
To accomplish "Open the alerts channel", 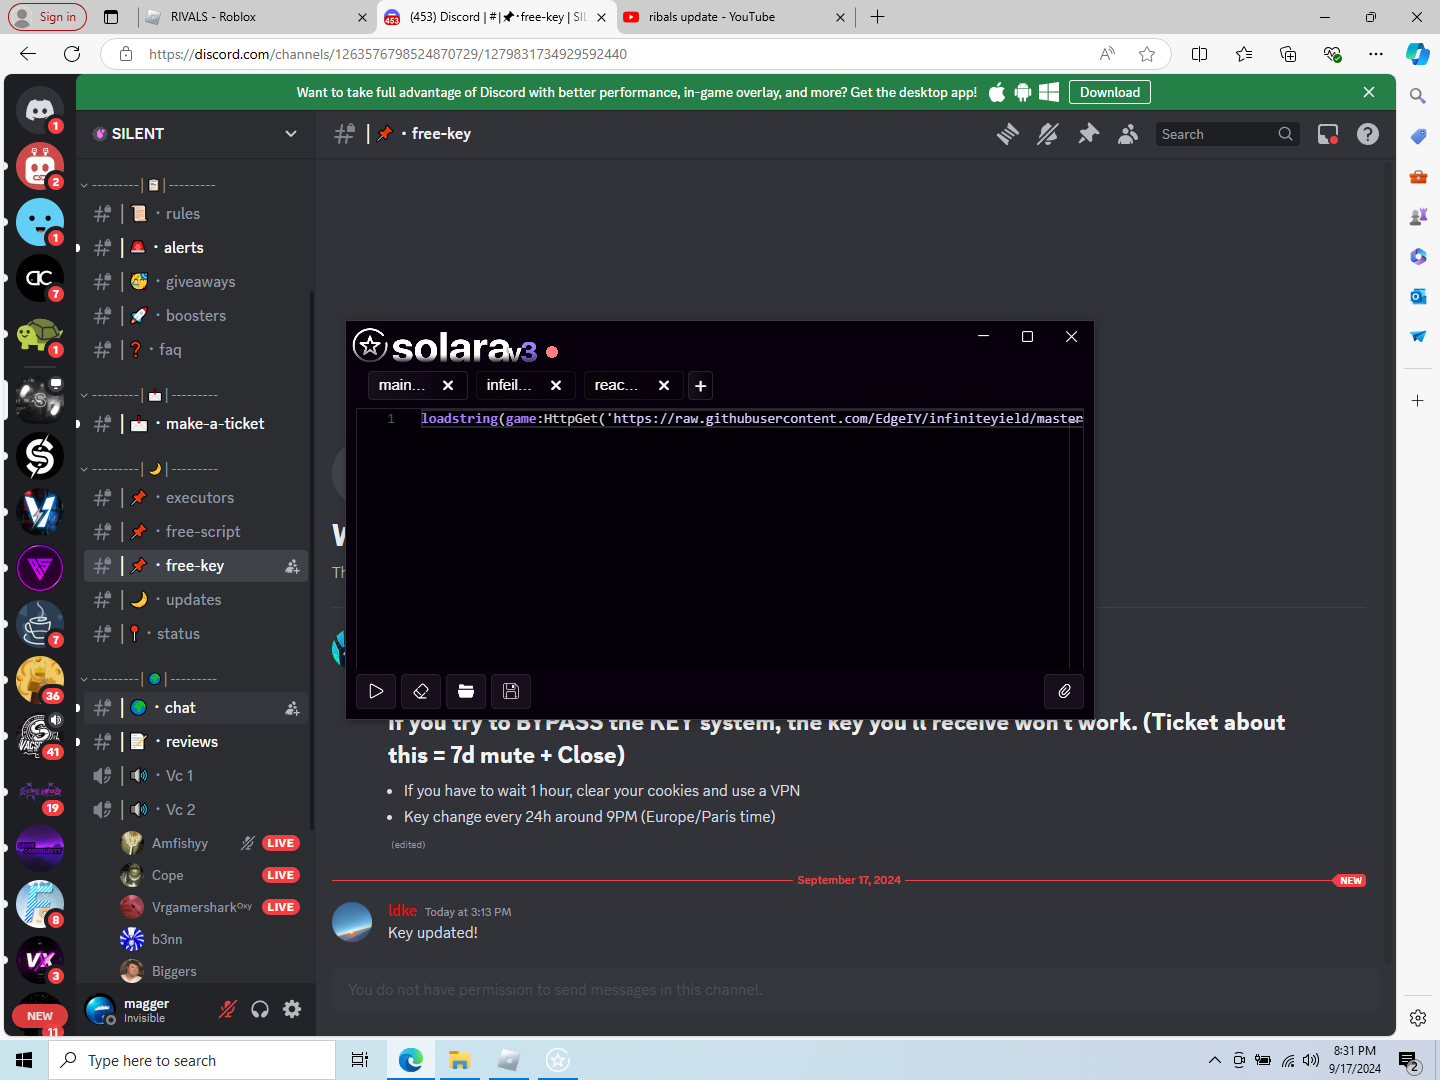I will [x=196, y=248].
